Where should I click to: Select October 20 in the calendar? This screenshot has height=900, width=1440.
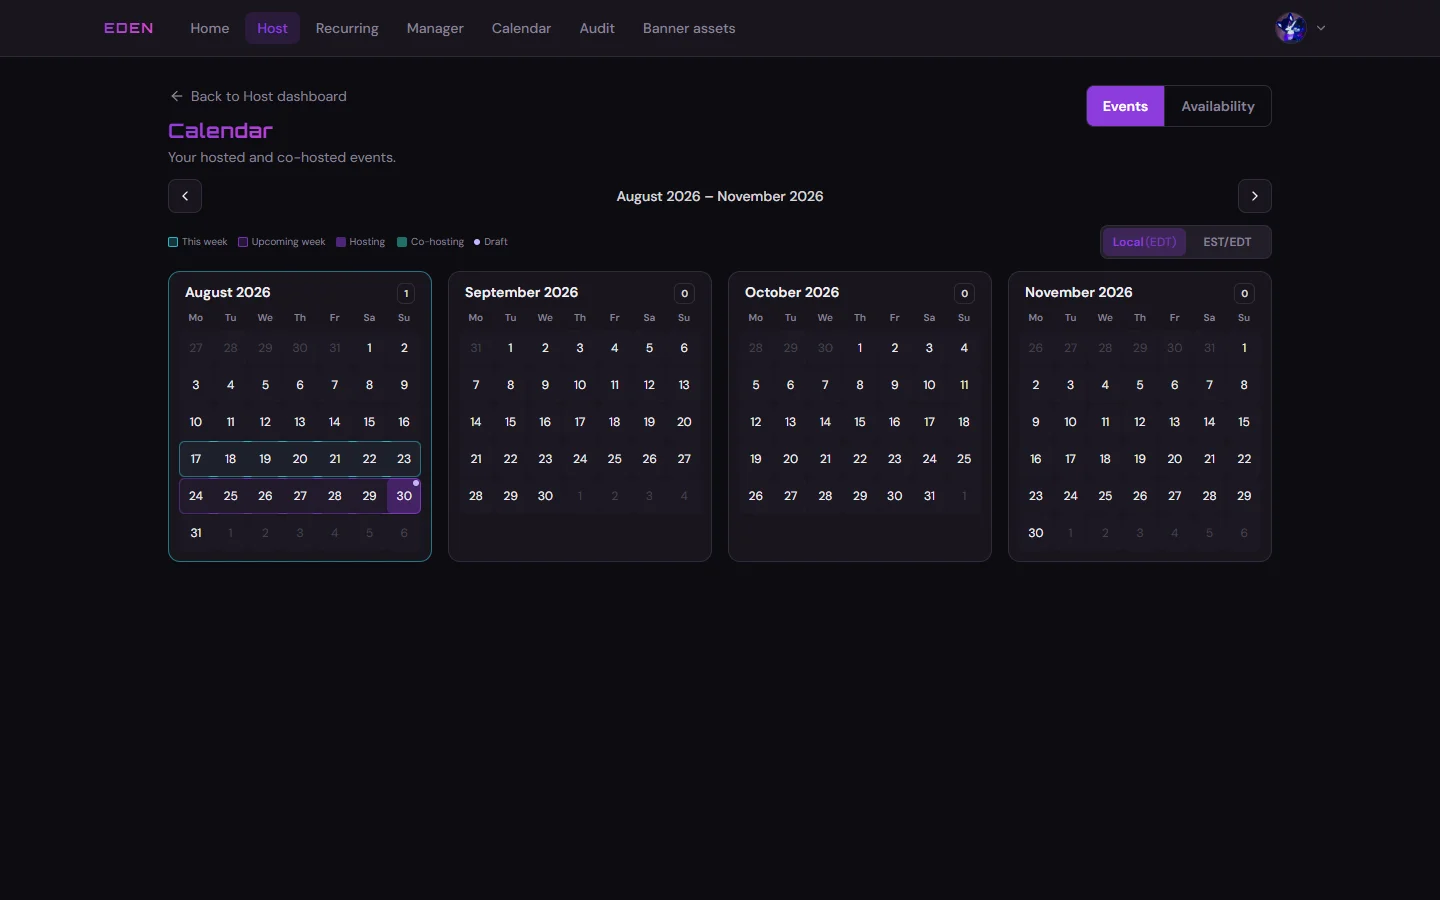pyautogui.click(x=790, y=459)
